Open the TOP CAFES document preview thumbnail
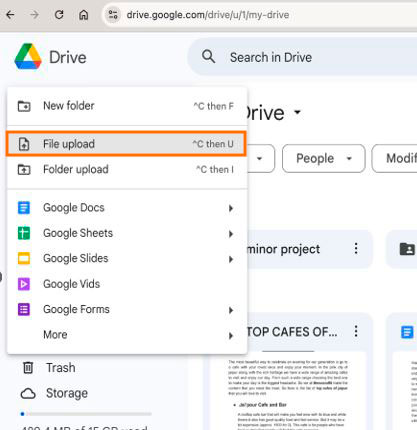 pos(288,390)
